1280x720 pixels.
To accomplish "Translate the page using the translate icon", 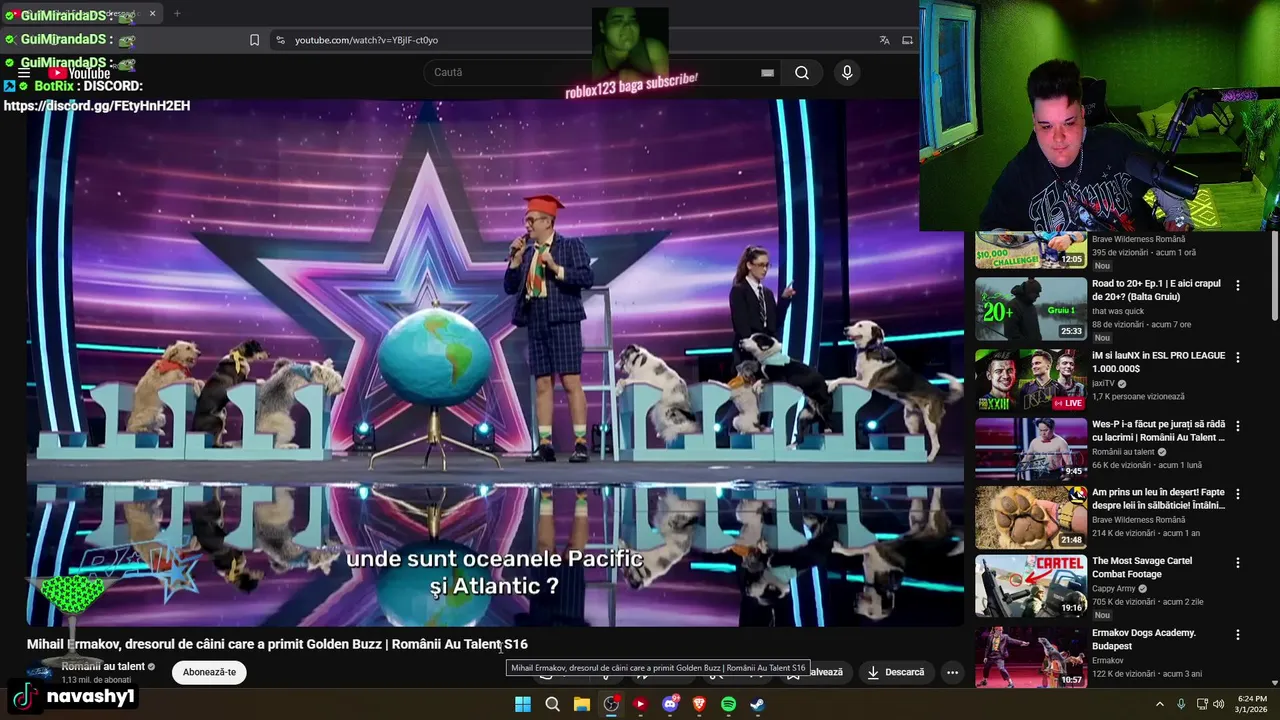I will click(x=884, y=40).
